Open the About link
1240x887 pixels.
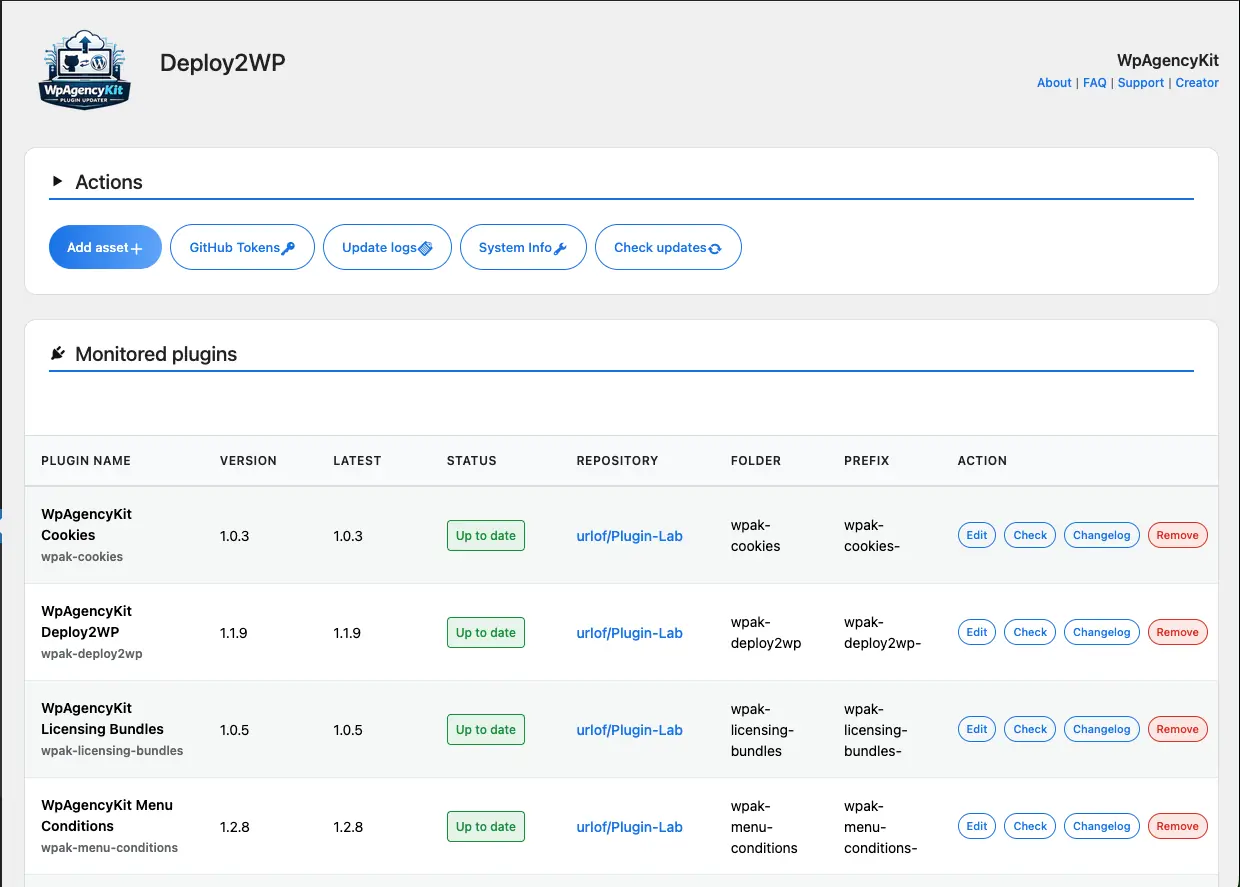[1054, 83]
